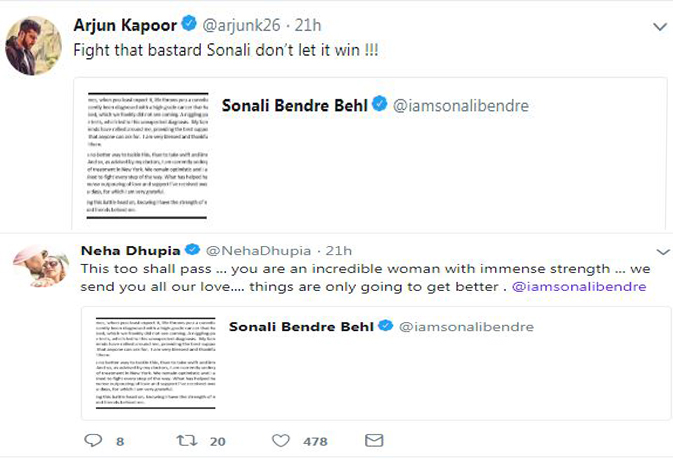Click Sonali Bendre Behl name in first quote

click(292, 105)
